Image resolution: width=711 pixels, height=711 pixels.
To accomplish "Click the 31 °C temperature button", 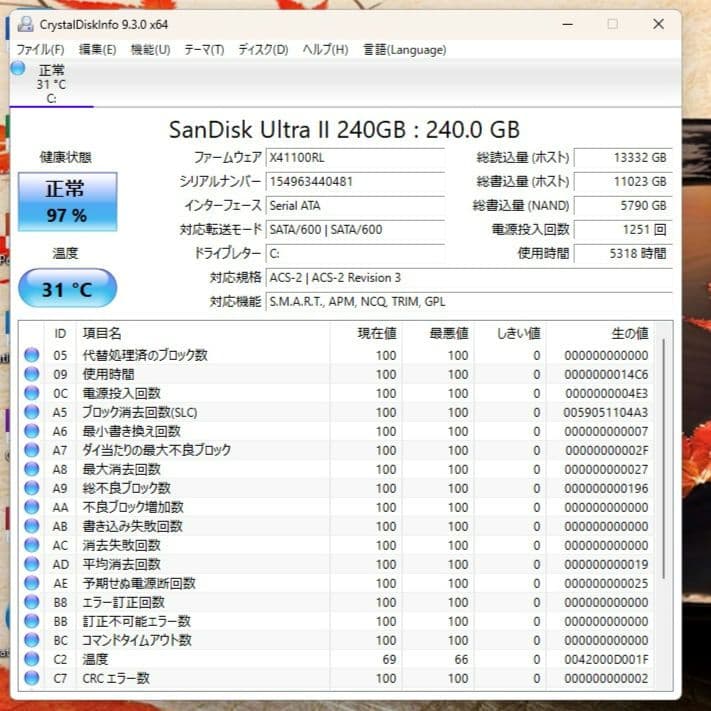I will pyautogui.click(x=68, y=288).
